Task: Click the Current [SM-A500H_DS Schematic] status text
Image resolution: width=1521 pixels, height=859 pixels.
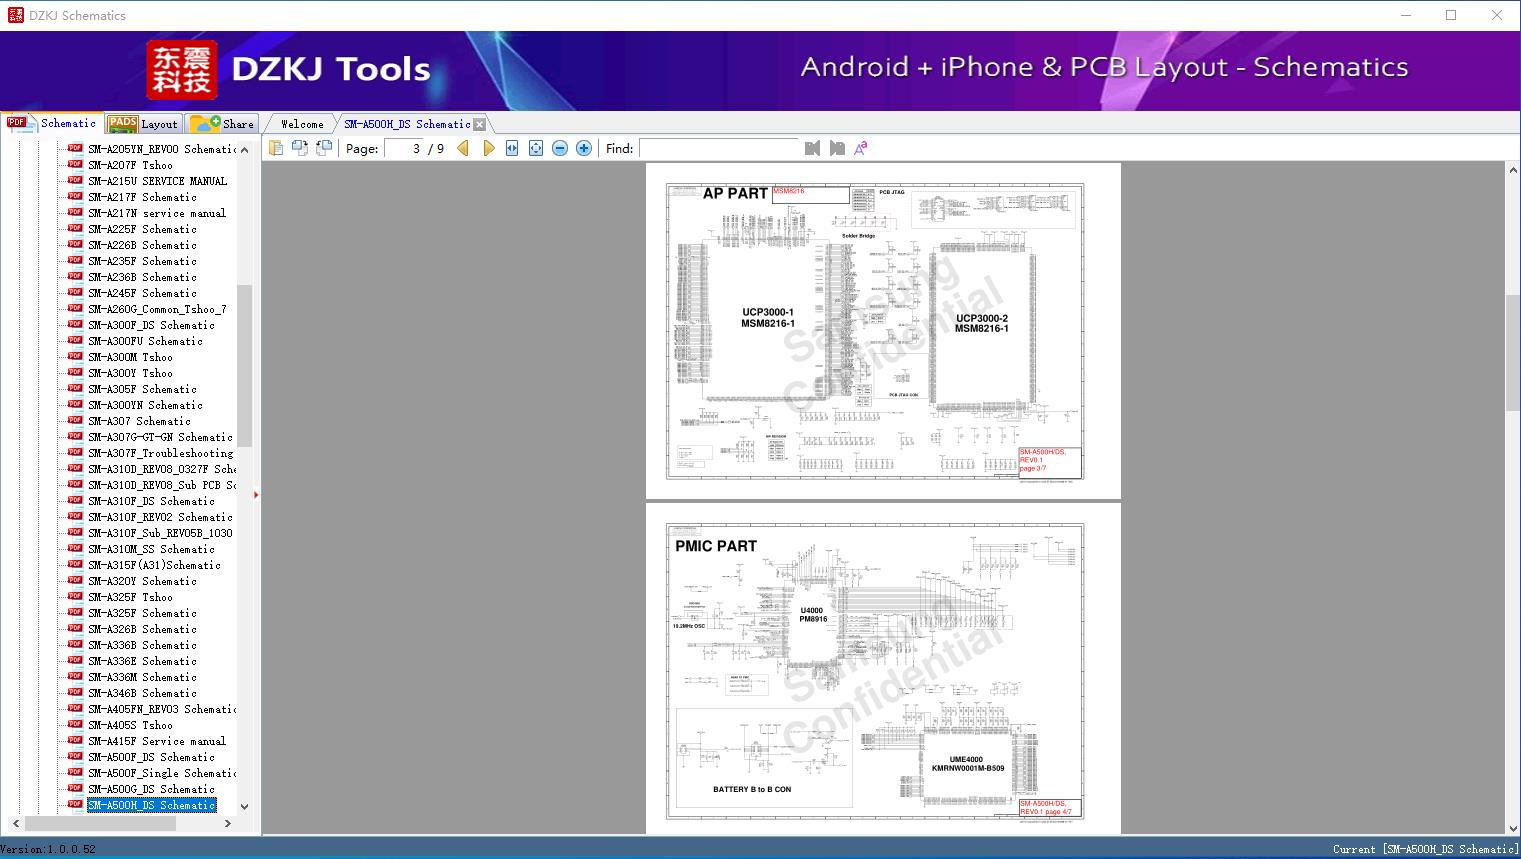Action: (x=1425, y=849)
